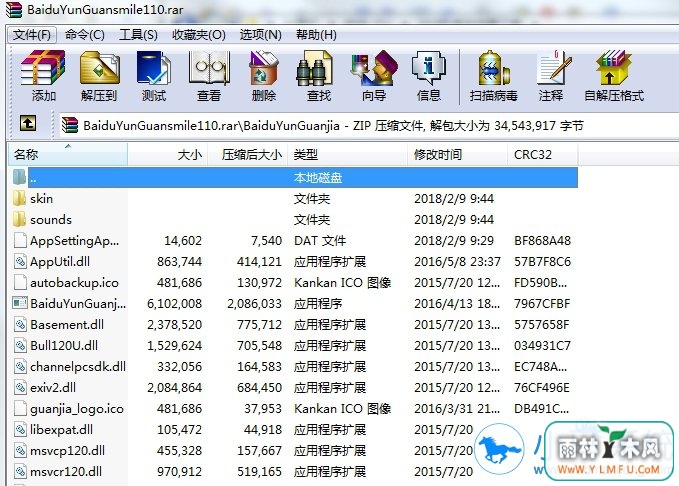The height and width of the screenshot is (486, 679).
Task: Click the msvcr120.dll file icon
Action: [20, 471]
